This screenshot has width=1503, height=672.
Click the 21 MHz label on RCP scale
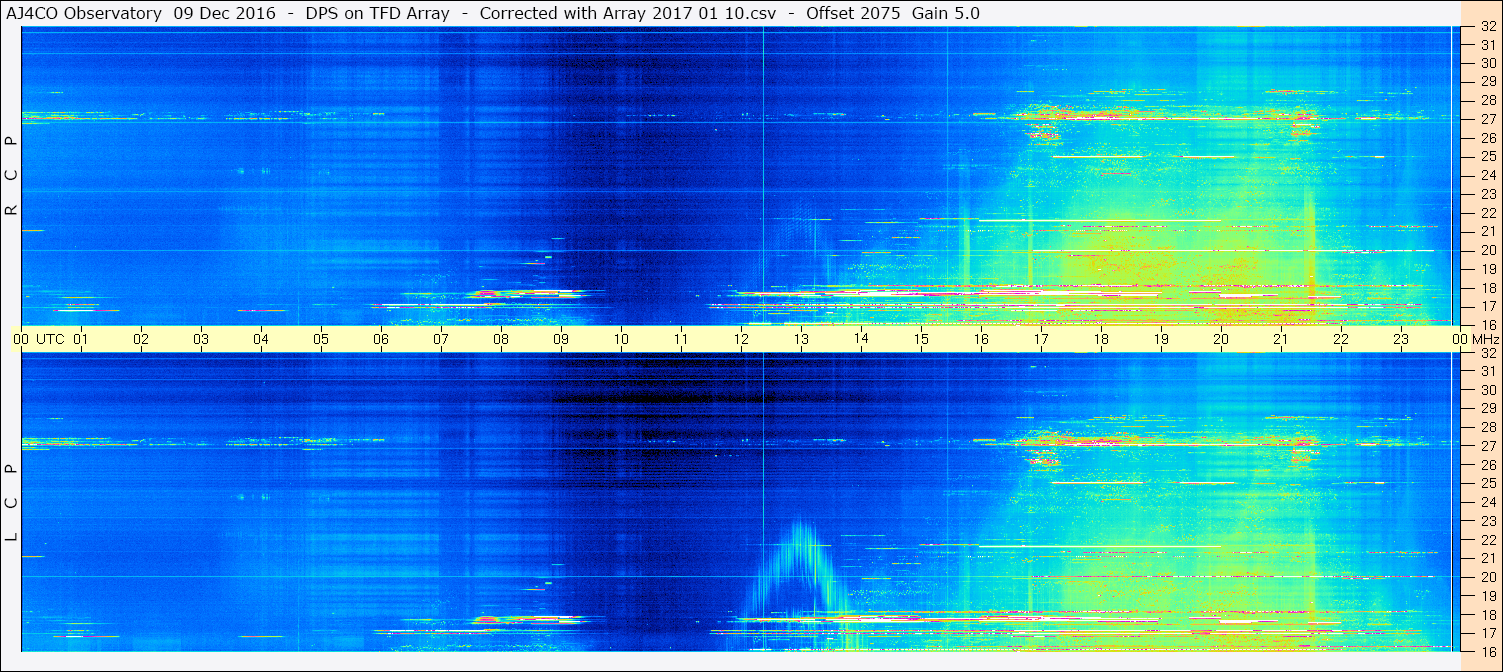(1487, 231)
